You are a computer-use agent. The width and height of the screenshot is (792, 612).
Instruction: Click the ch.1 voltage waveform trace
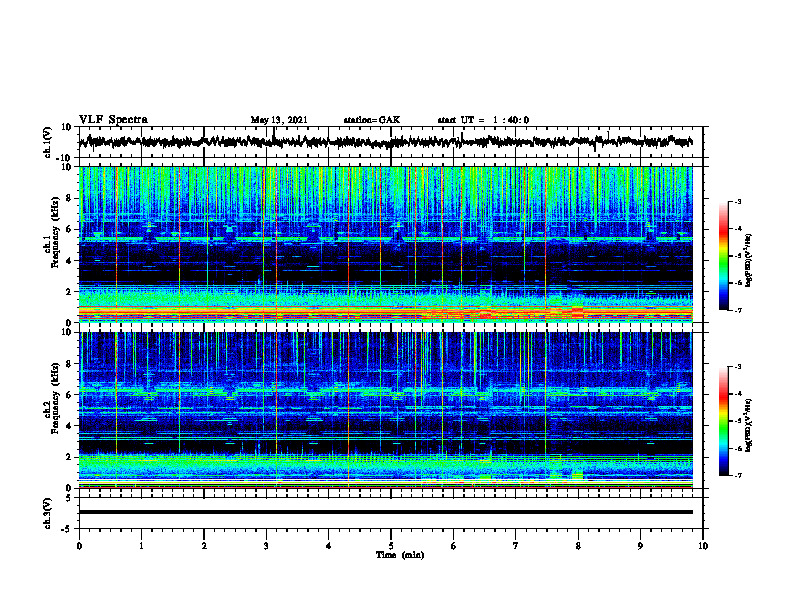pos(385,142)
